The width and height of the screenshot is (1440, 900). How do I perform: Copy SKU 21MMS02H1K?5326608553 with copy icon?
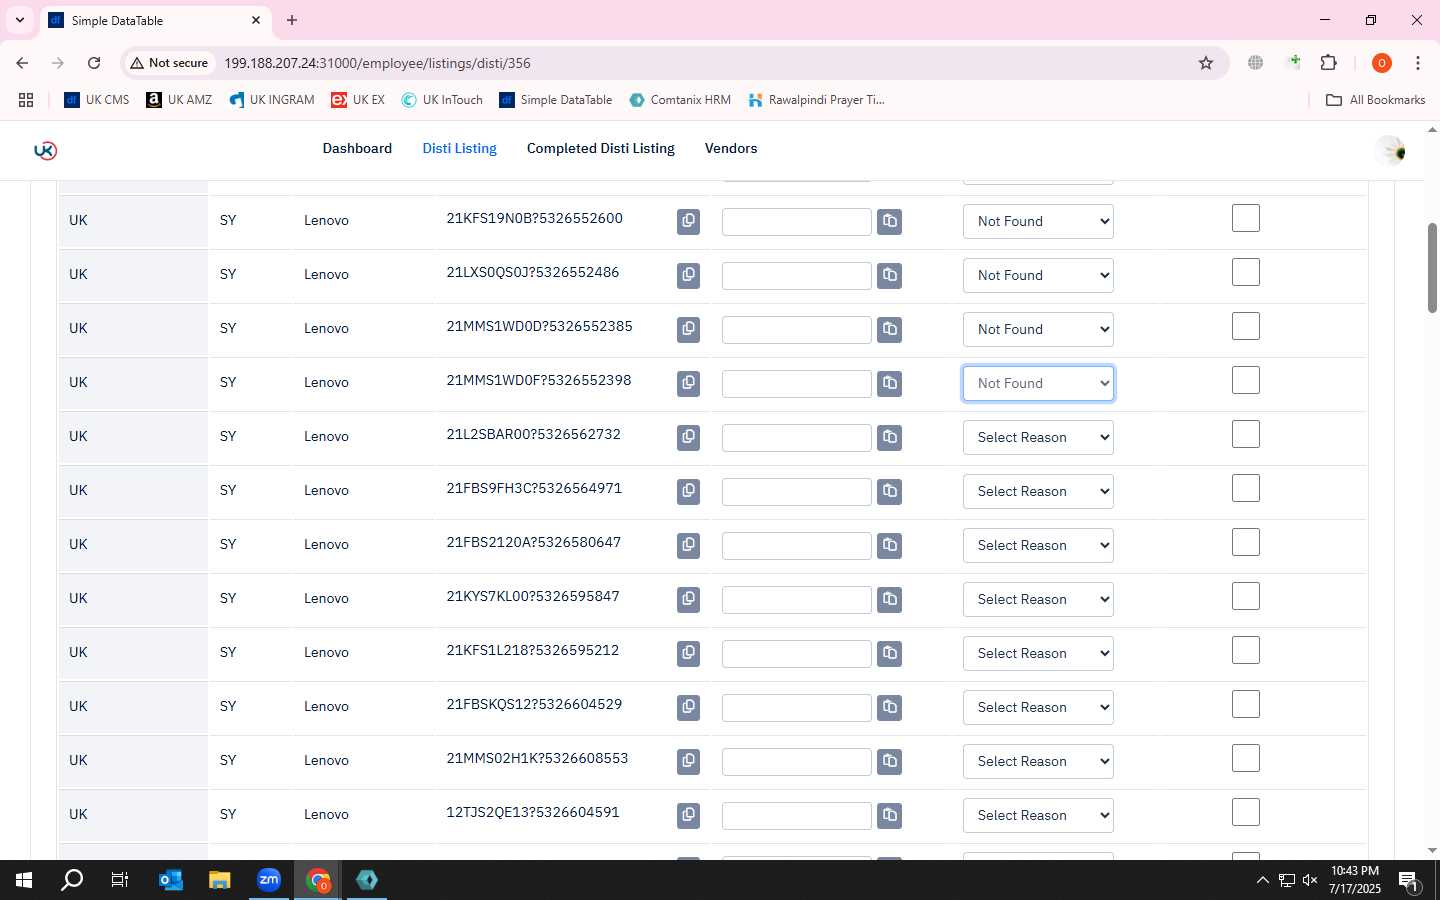(688, 761)
